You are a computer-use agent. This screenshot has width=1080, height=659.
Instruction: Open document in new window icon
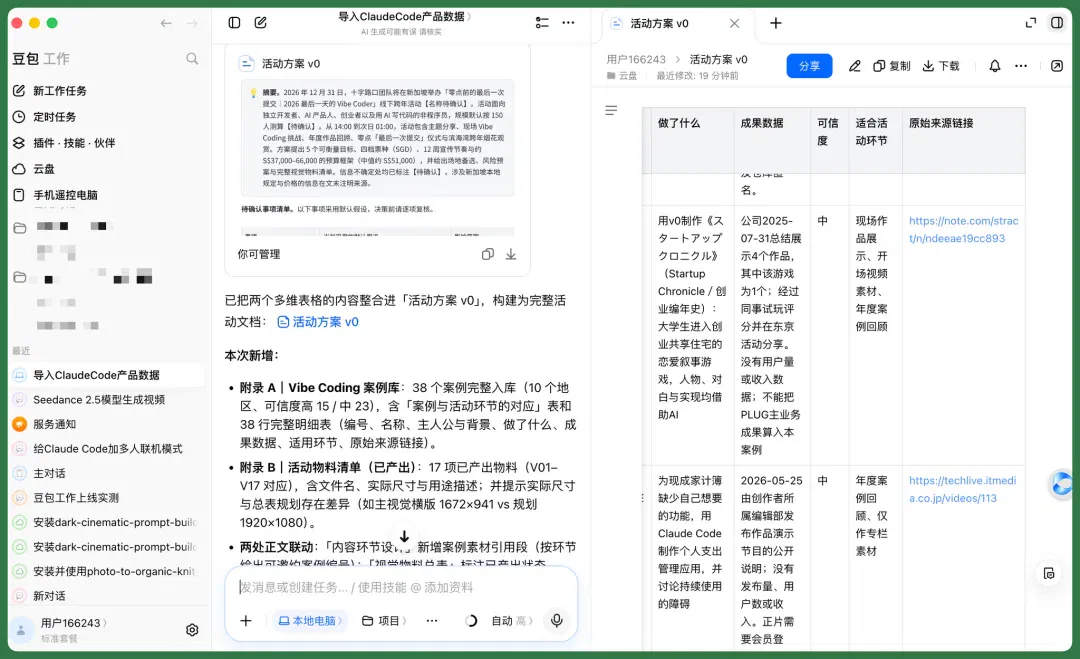click(x=1057, y=66)
